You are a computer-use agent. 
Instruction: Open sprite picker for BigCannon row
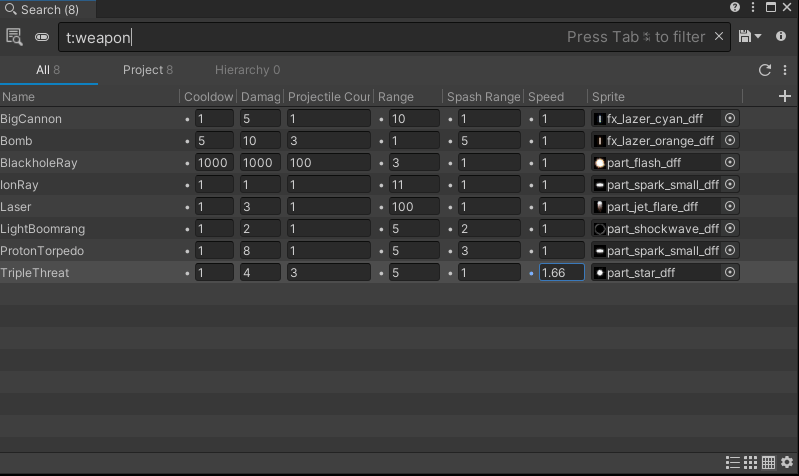pyautogui.click(x=730, y=119)
